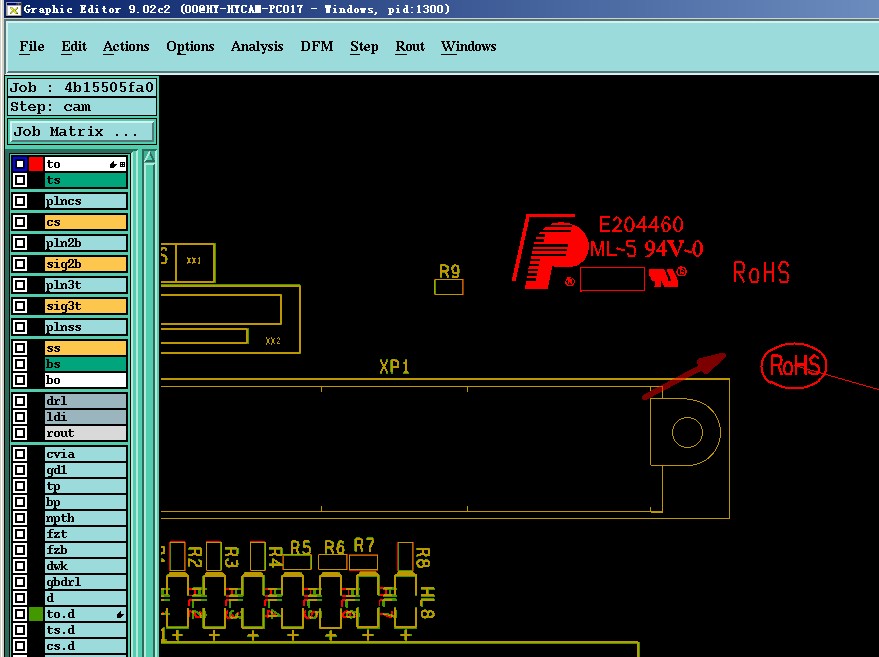The image size is (879, 657).
Task: Toggle the to layer display checkbox
Action: pyautogui.click(x=20, y=164)
